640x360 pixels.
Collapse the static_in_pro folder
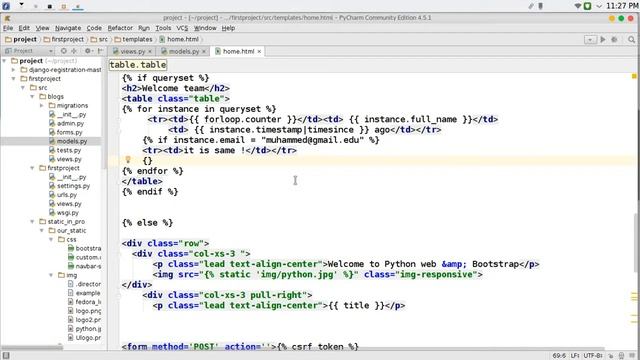click(x=32, y=222)
